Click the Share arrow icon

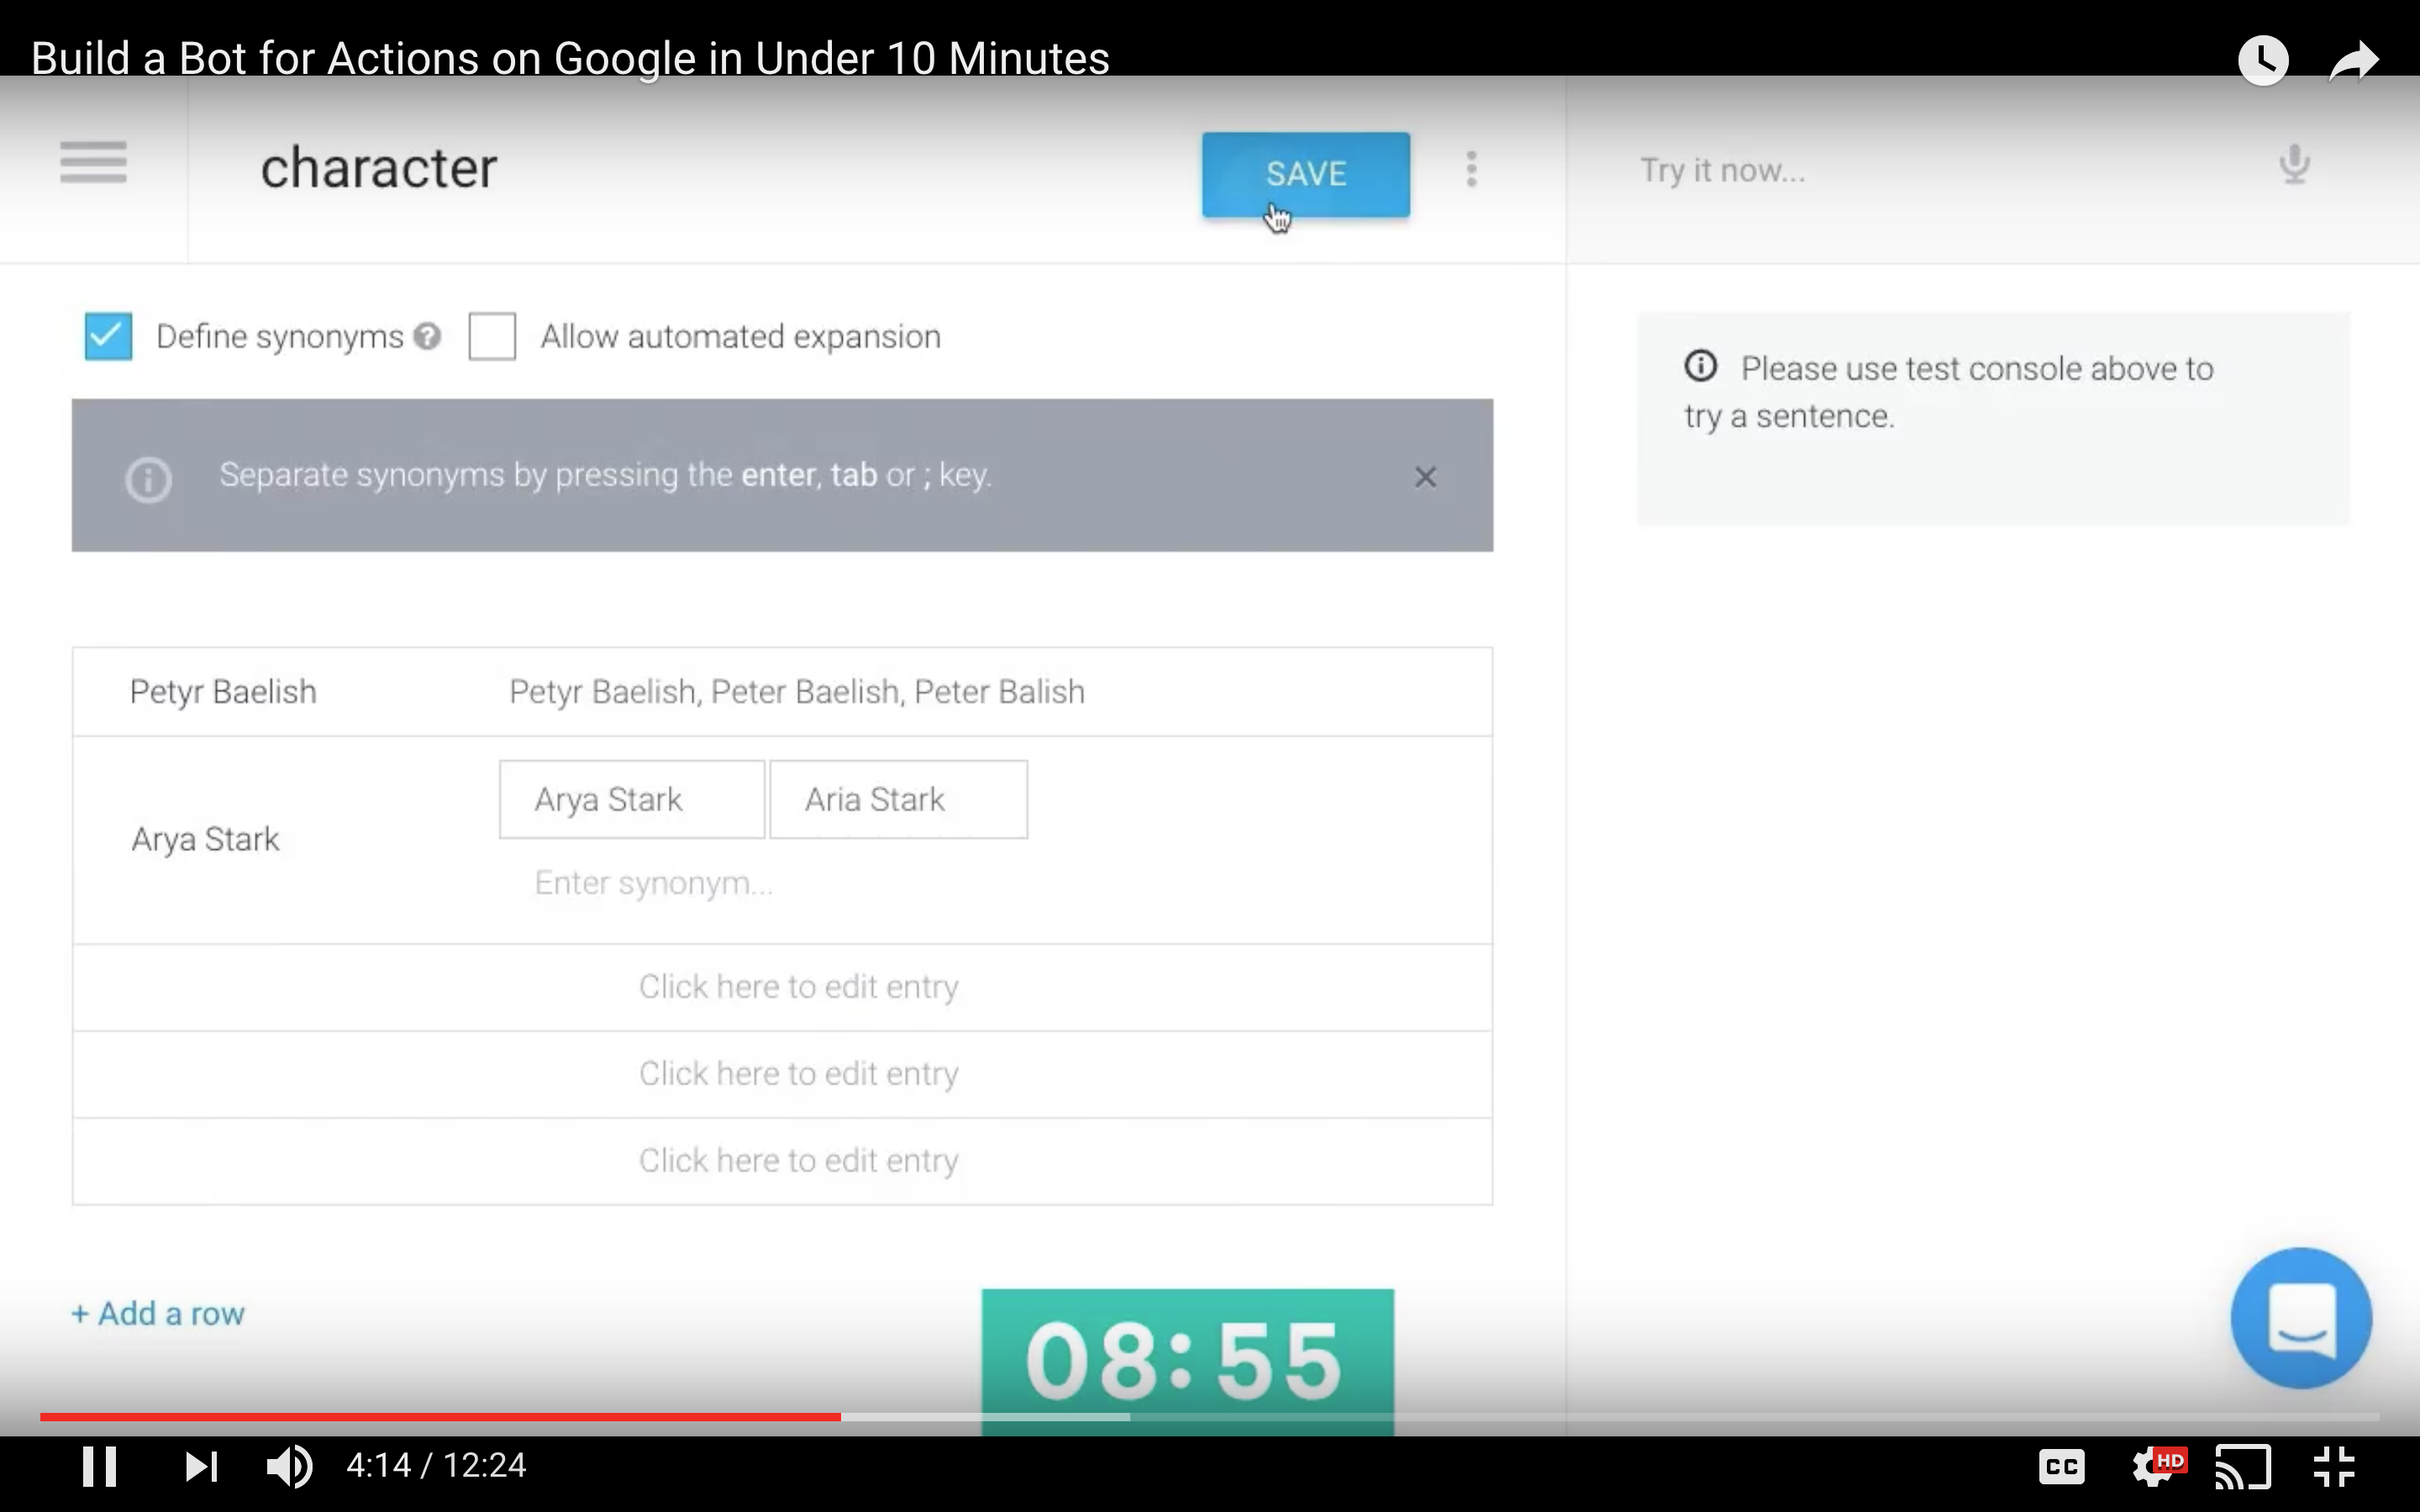[2353, 60]
